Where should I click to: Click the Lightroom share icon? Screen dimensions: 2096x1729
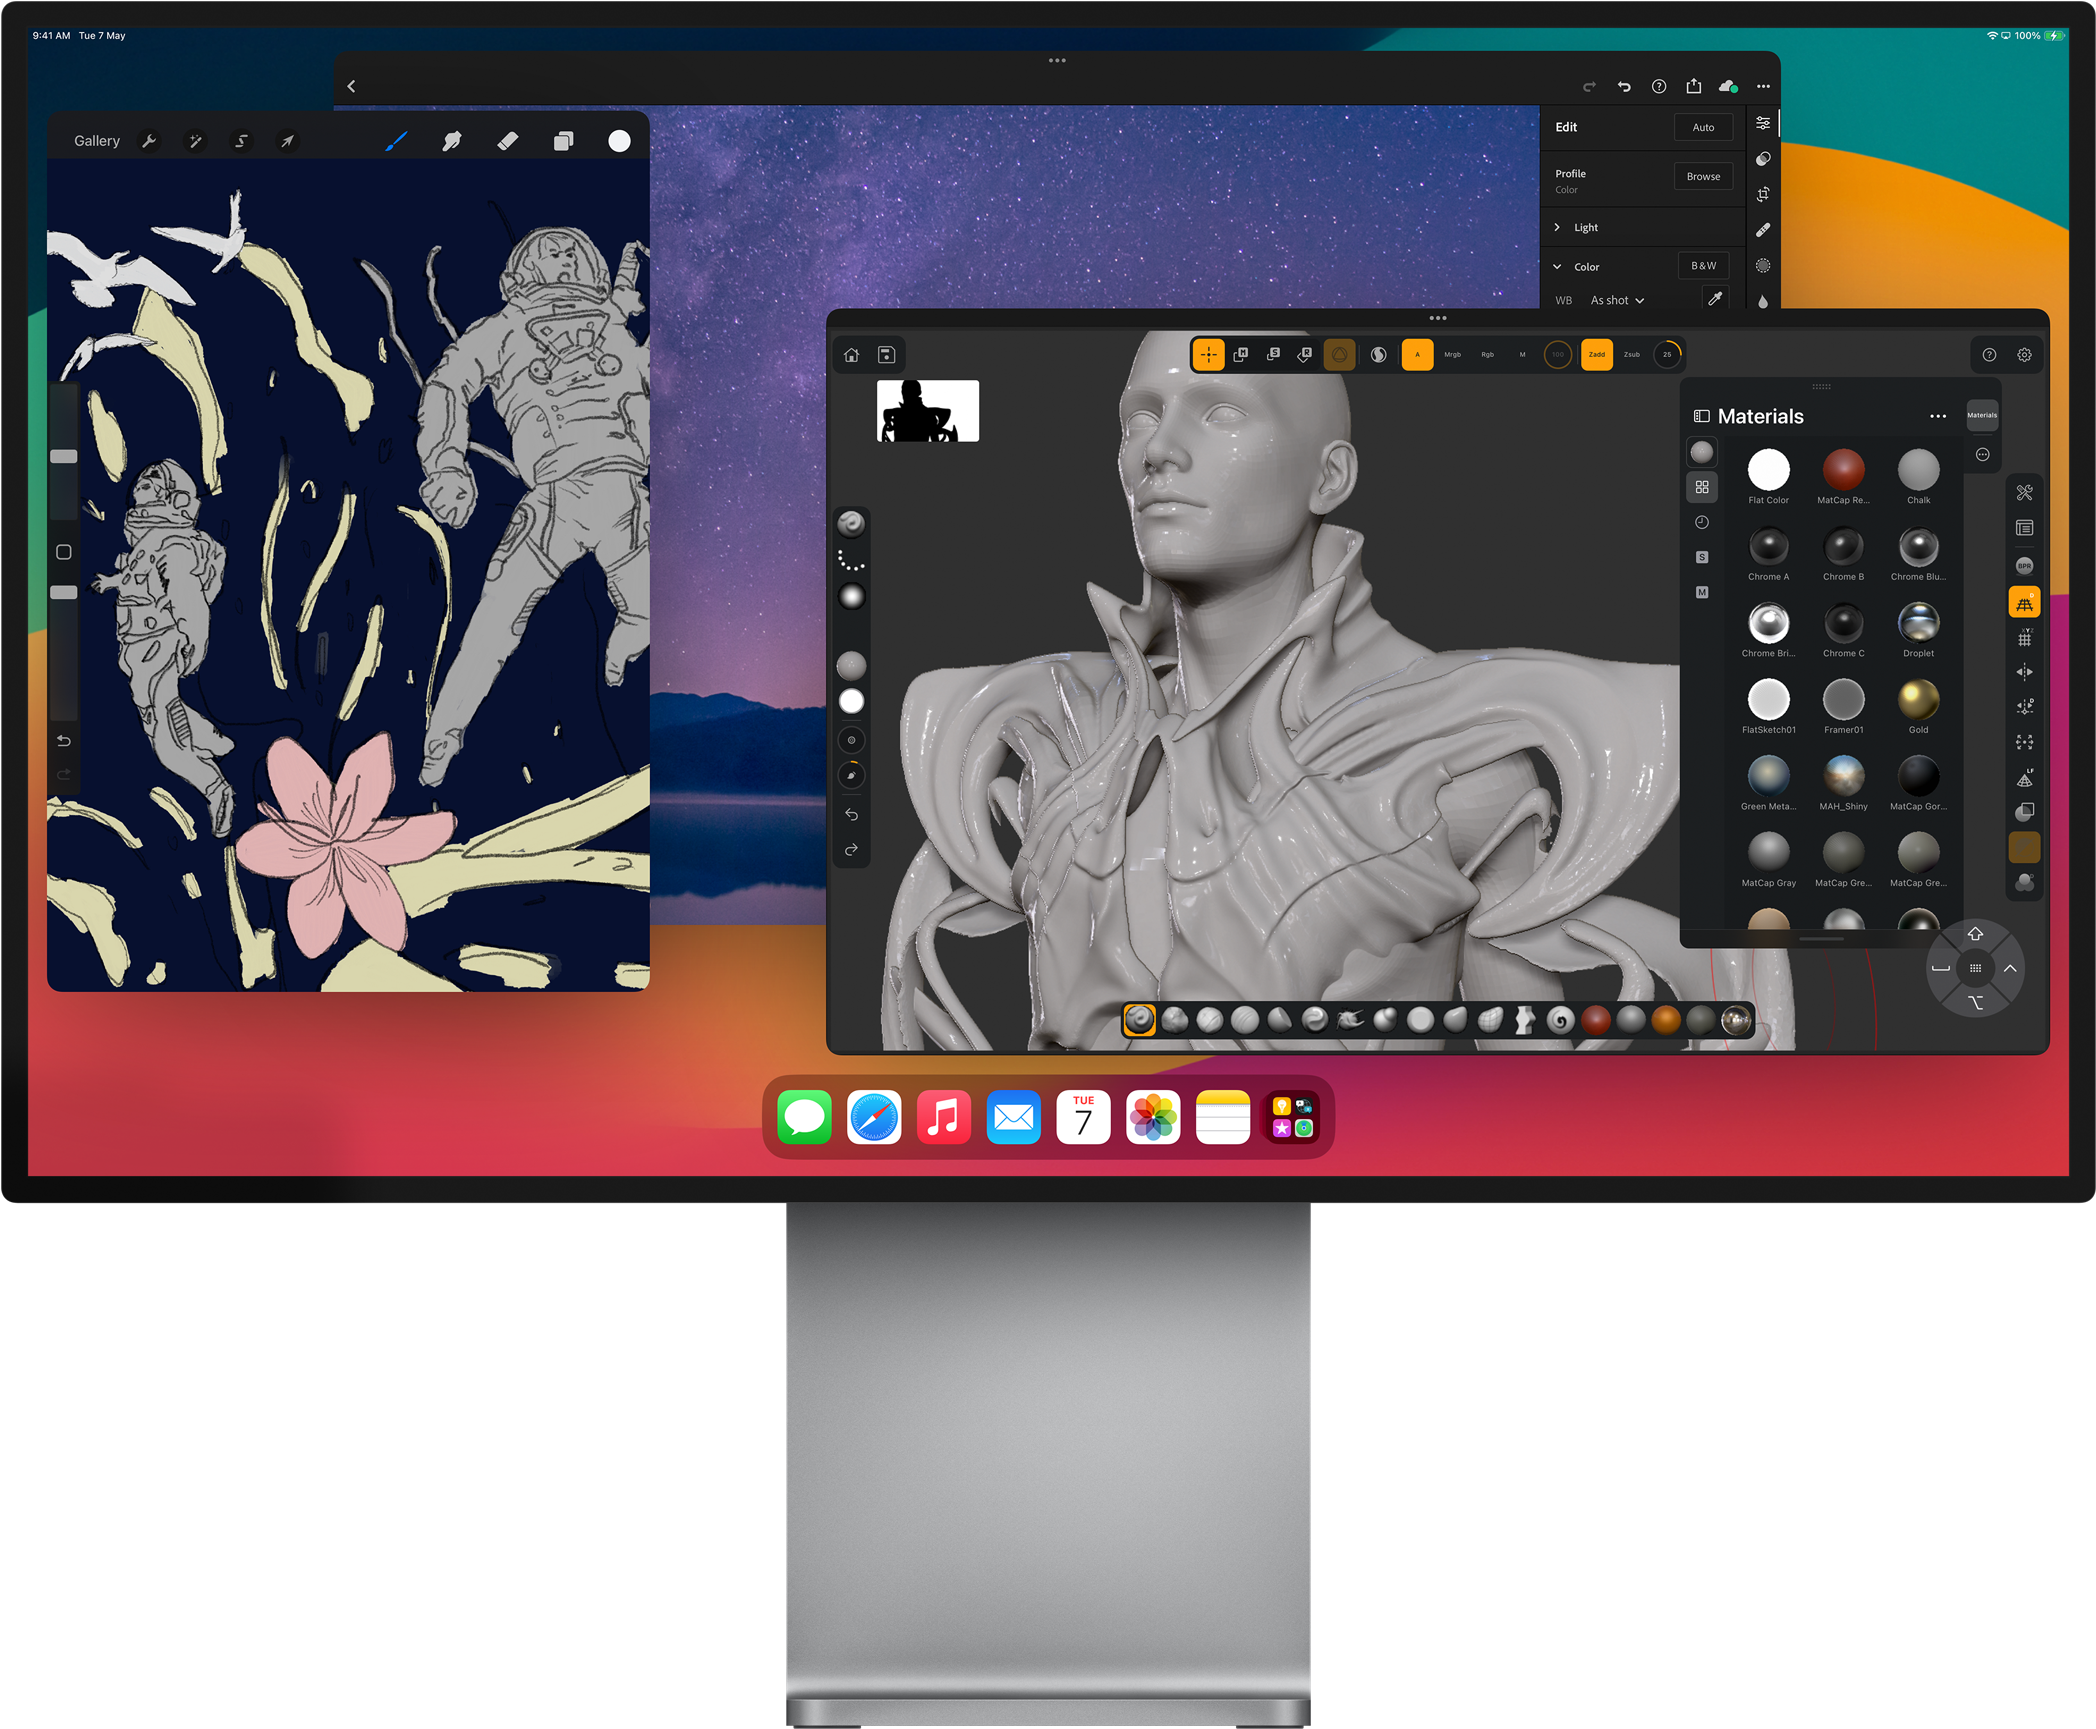click(1693, 86)
